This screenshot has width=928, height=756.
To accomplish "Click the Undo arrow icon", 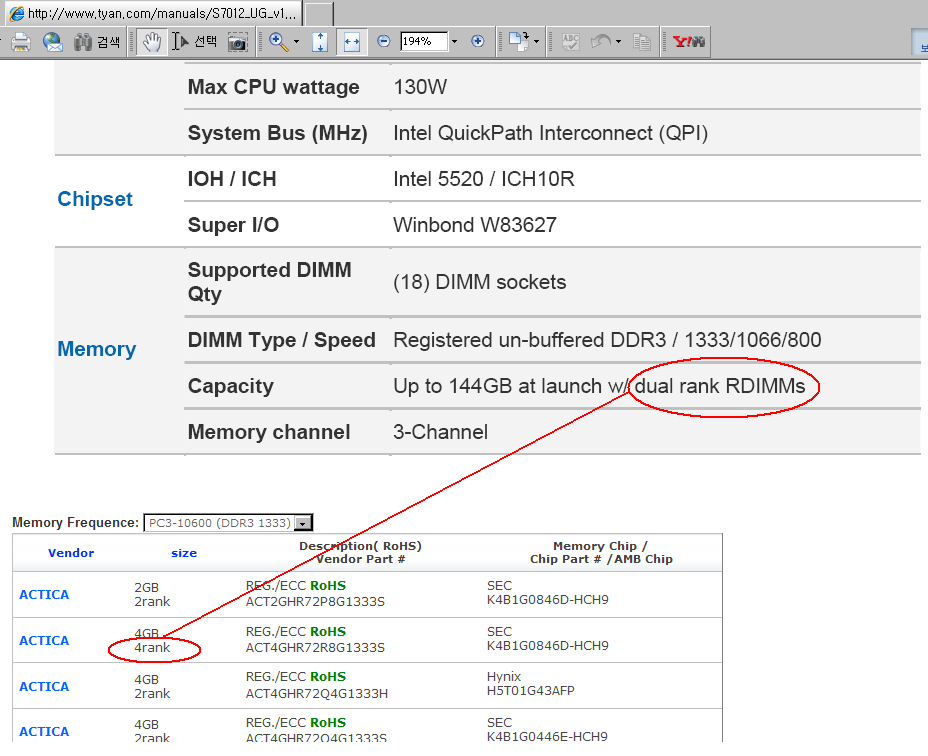I will pyautogui.click(x=601, y=41).
